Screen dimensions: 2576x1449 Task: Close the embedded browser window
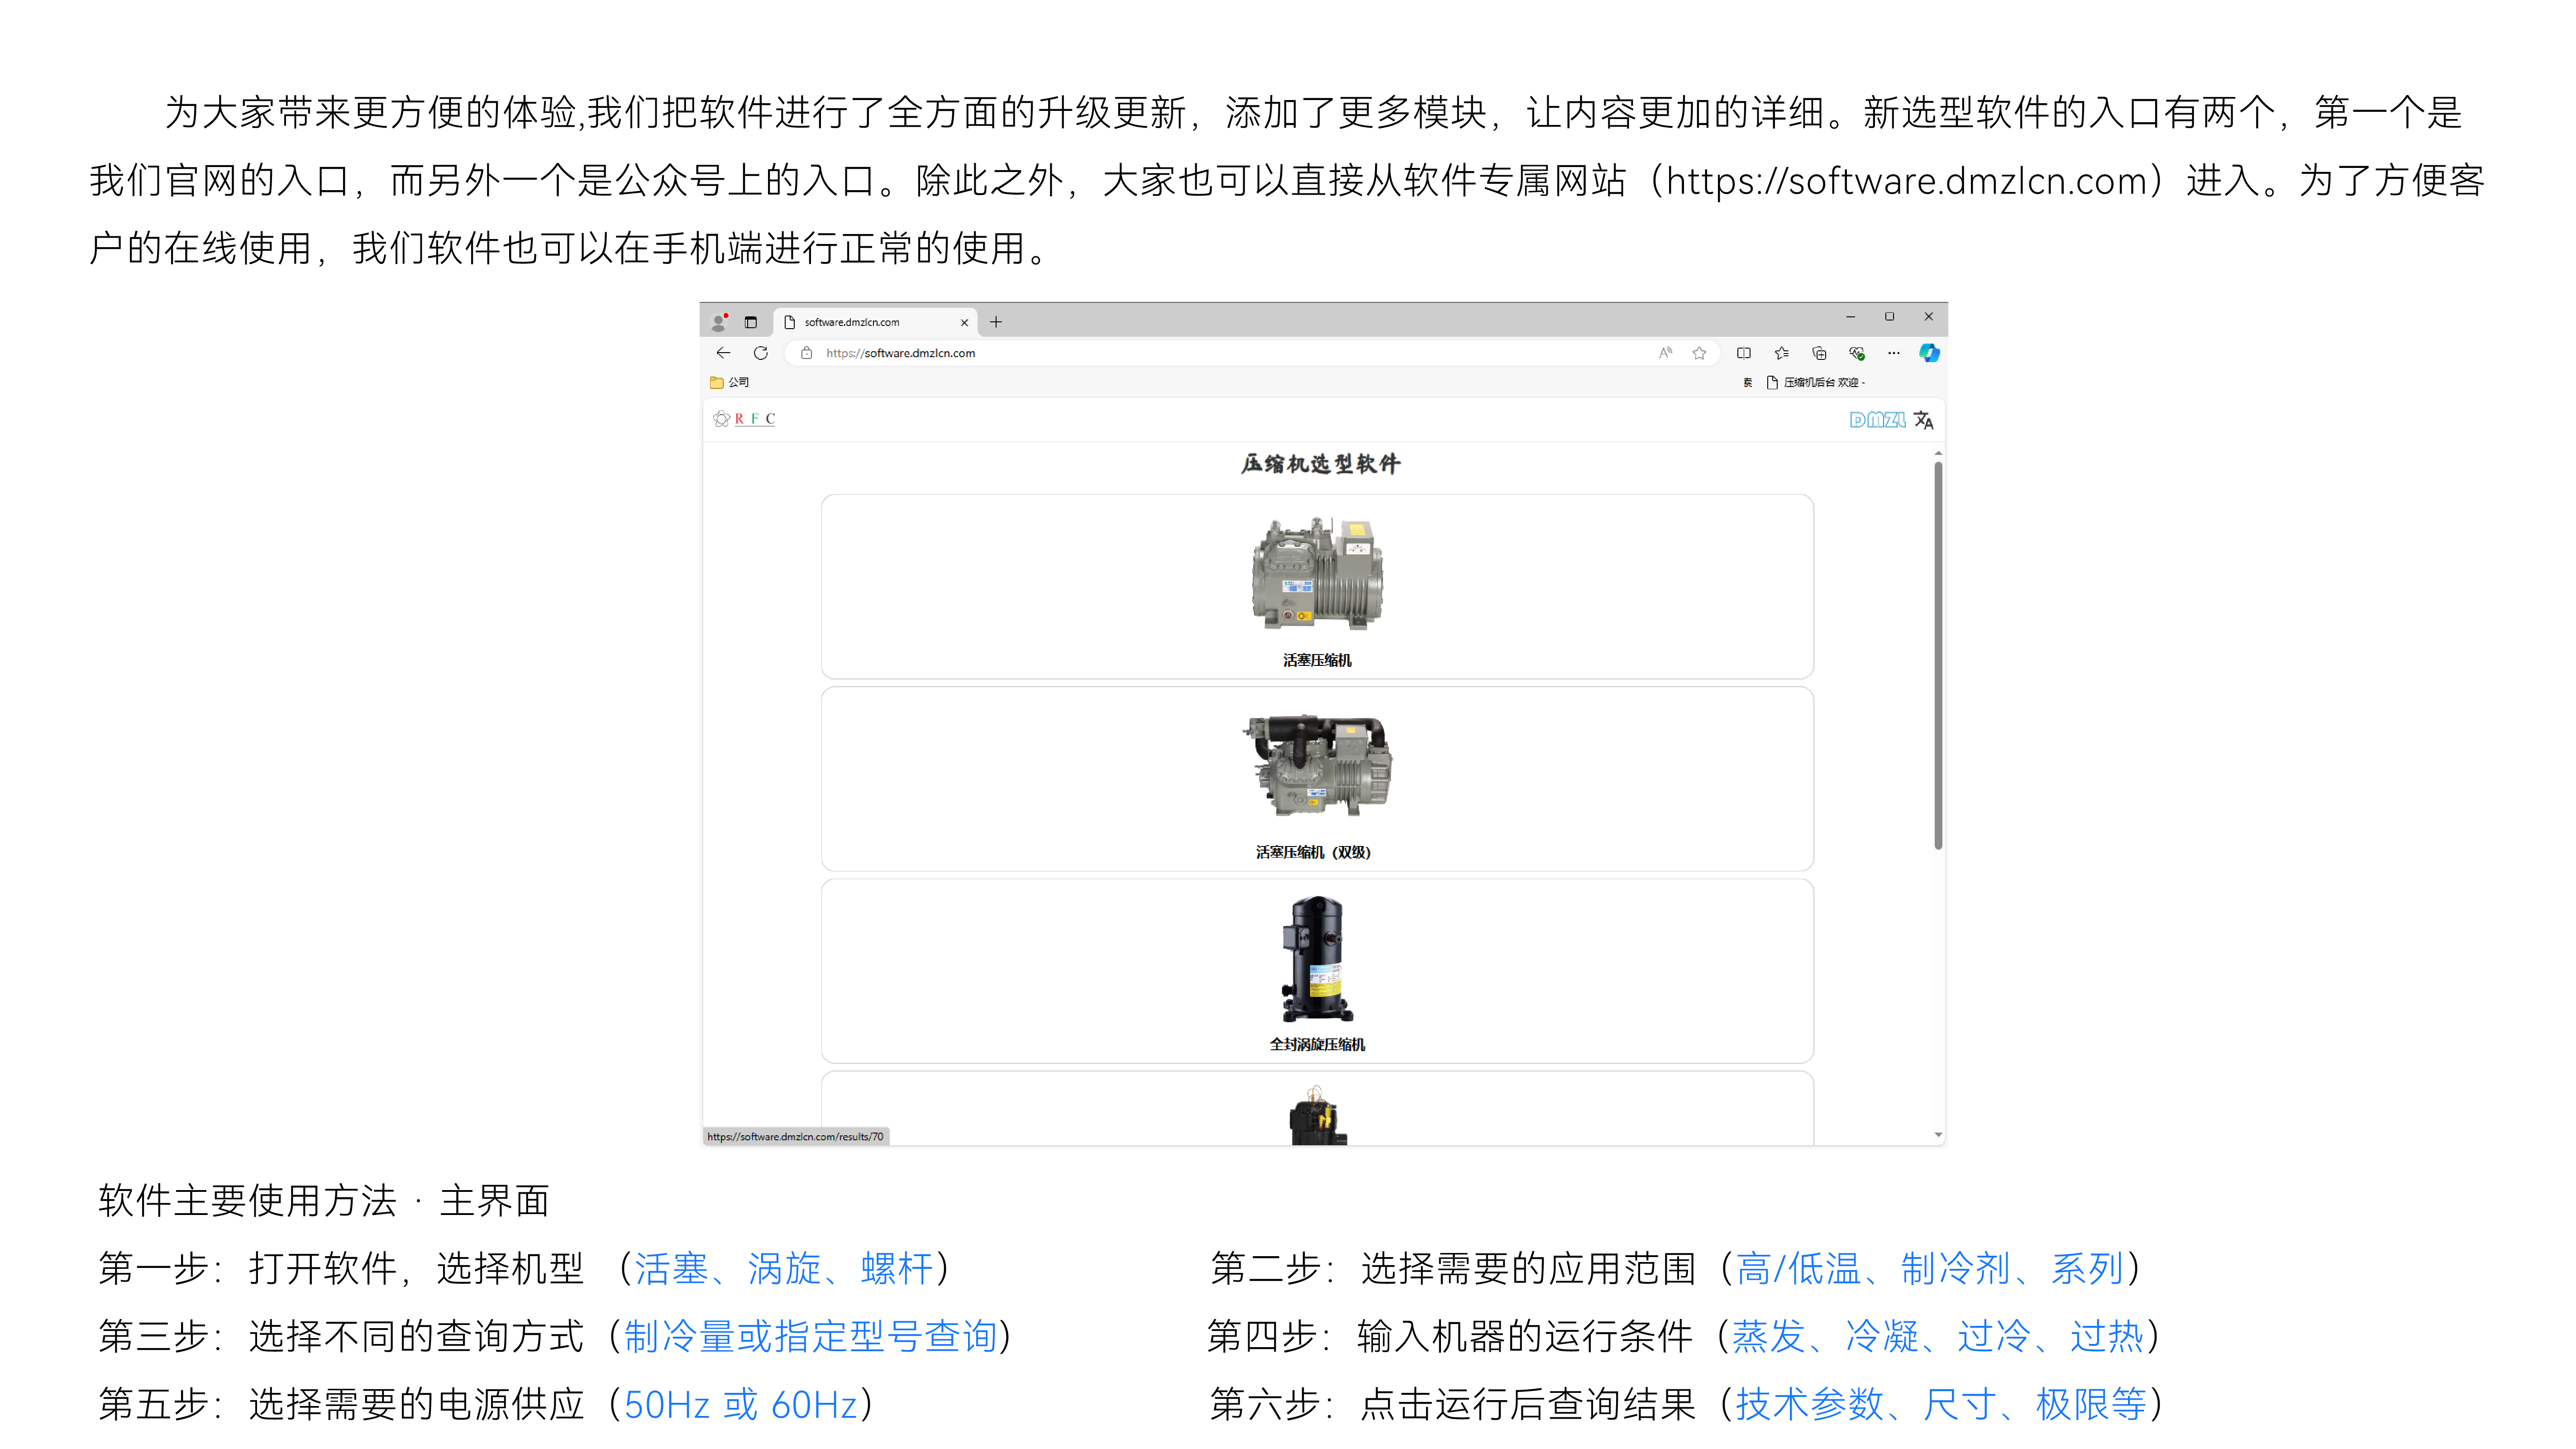(1928, 317)
